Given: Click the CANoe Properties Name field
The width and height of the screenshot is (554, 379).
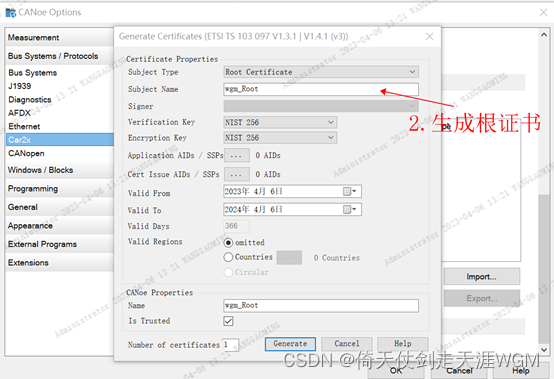Looking at the screenshot, I should pos(321,306).
